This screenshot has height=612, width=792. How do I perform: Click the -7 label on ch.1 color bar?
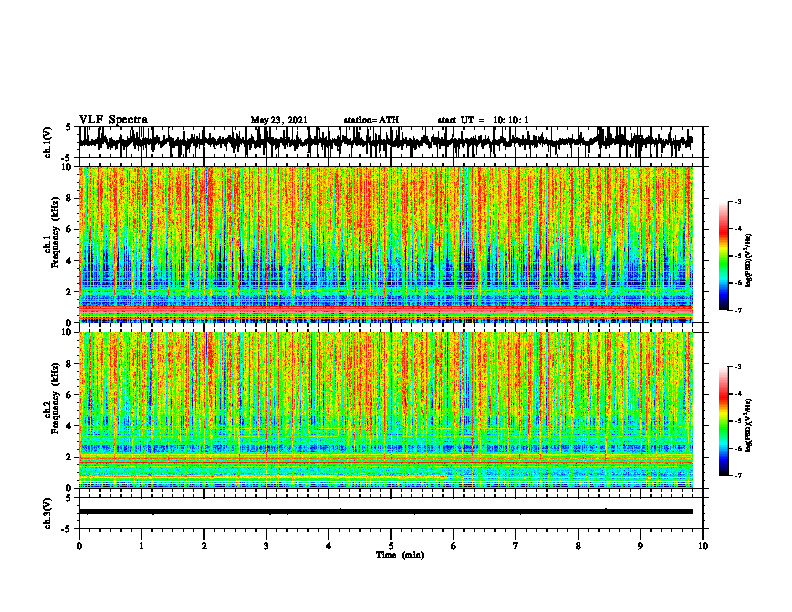pyautogui.click(x=738, y=310)
